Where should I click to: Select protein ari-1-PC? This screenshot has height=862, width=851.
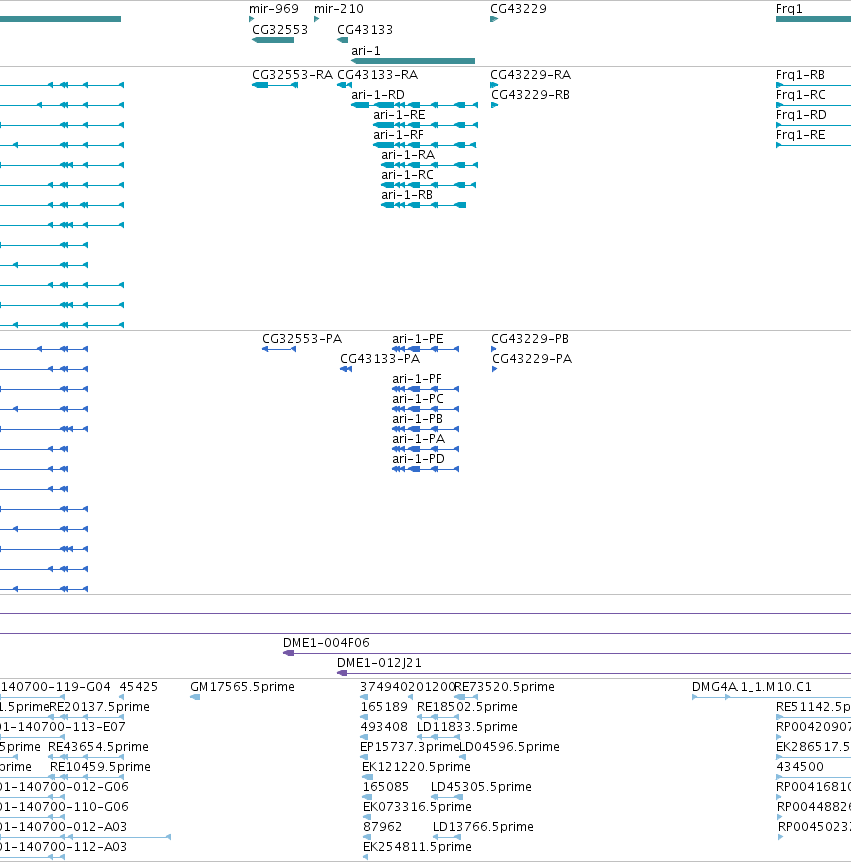(426, 409)
